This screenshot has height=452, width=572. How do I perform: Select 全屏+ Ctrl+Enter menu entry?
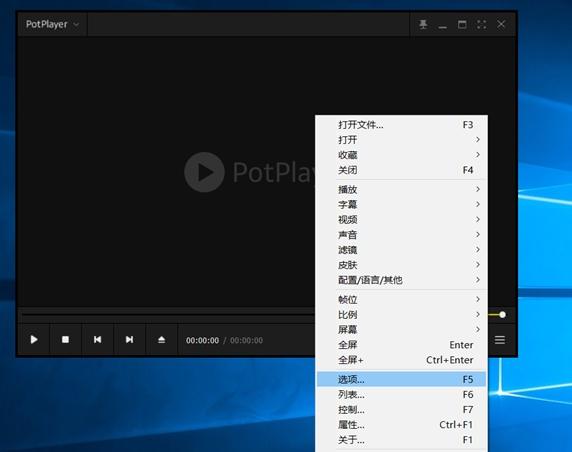click(x=401, y=360)
